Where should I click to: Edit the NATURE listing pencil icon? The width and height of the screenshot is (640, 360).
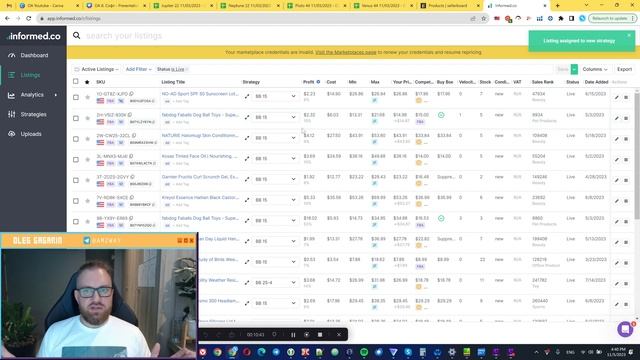coord(616,139)
